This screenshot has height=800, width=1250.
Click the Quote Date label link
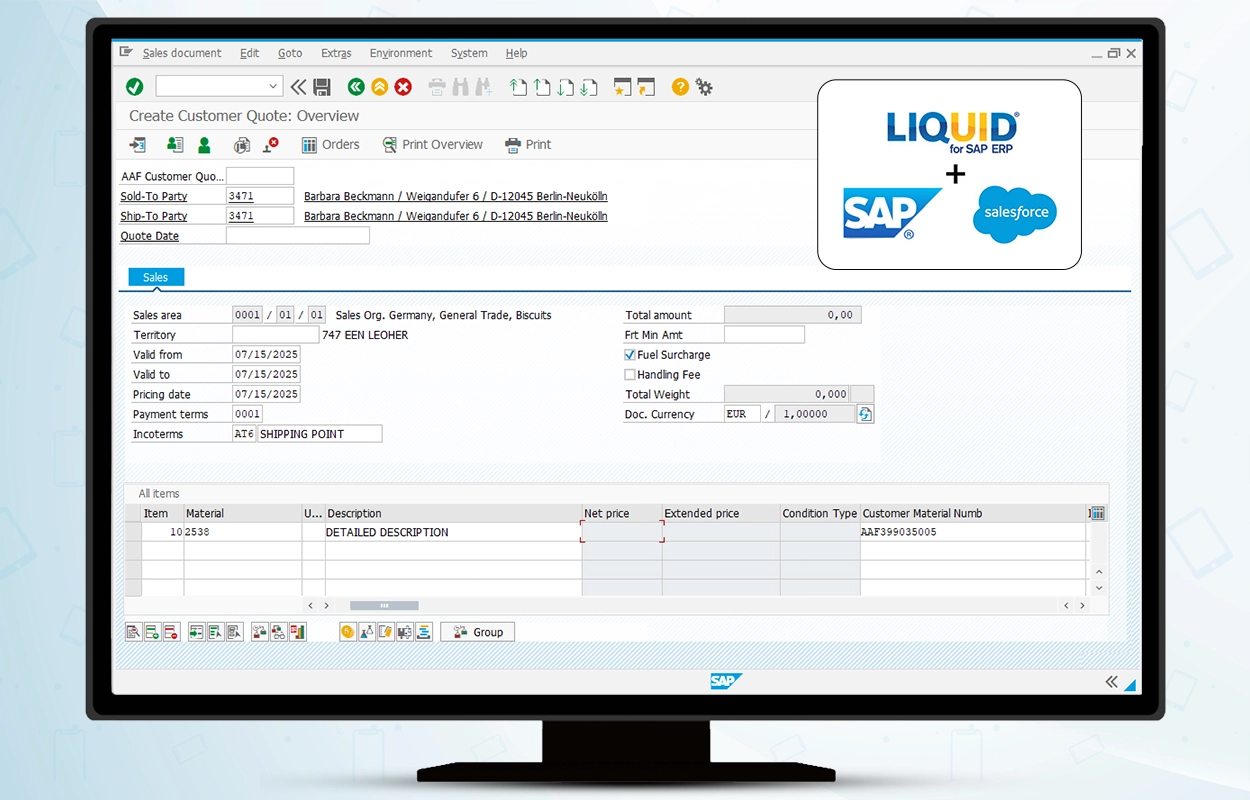[x=150, y=236]
